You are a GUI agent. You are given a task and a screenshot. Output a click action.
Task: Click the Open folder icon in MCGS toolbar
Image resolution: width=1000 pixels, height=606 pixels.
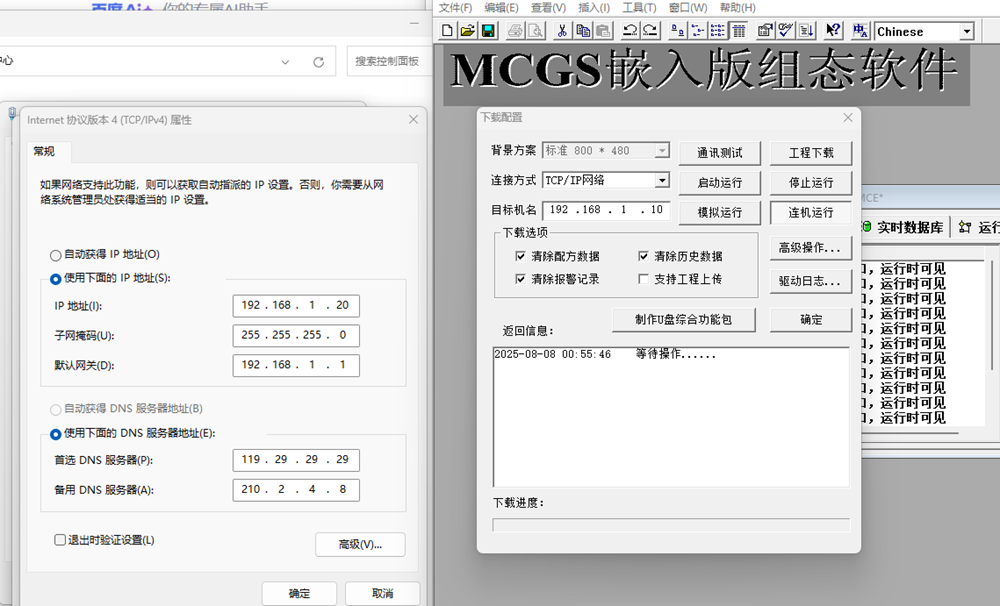[x=467, y=31]
